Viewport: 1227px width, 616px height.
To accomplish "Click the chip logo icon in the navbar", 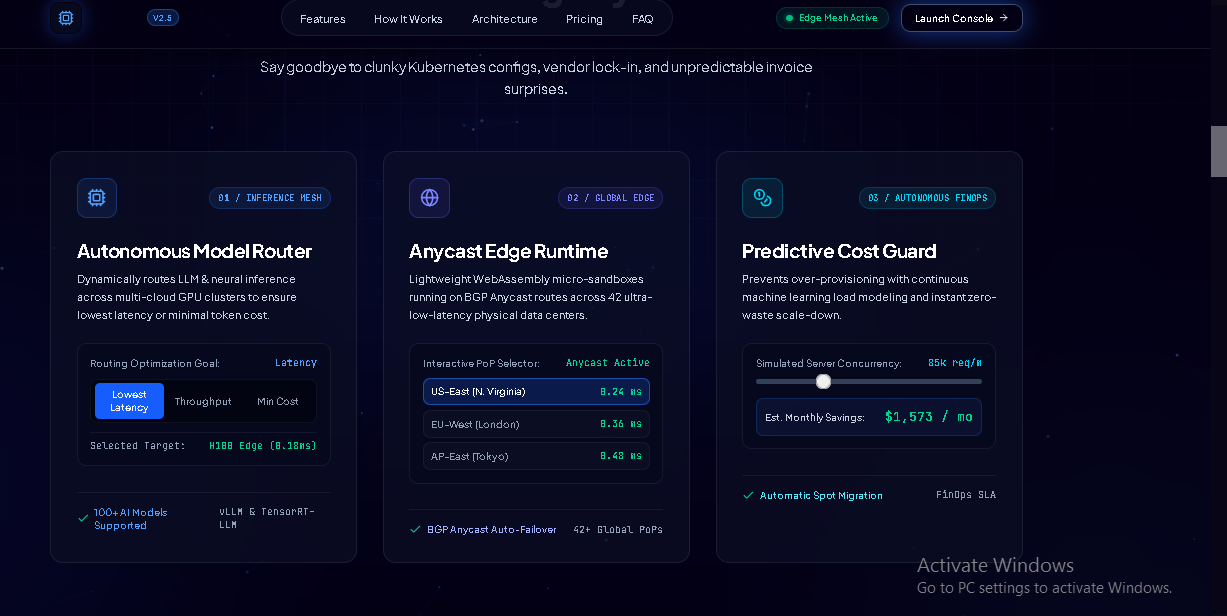I will (x=66, y=18).
